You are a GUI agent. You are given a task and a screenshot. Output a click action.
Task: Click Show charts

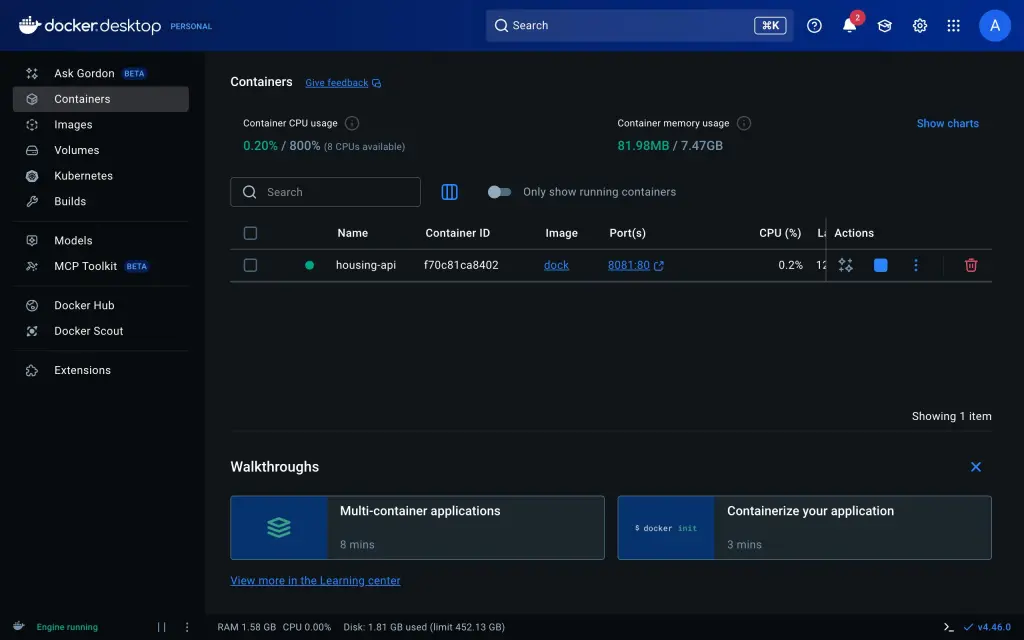[x=947, y=123]
